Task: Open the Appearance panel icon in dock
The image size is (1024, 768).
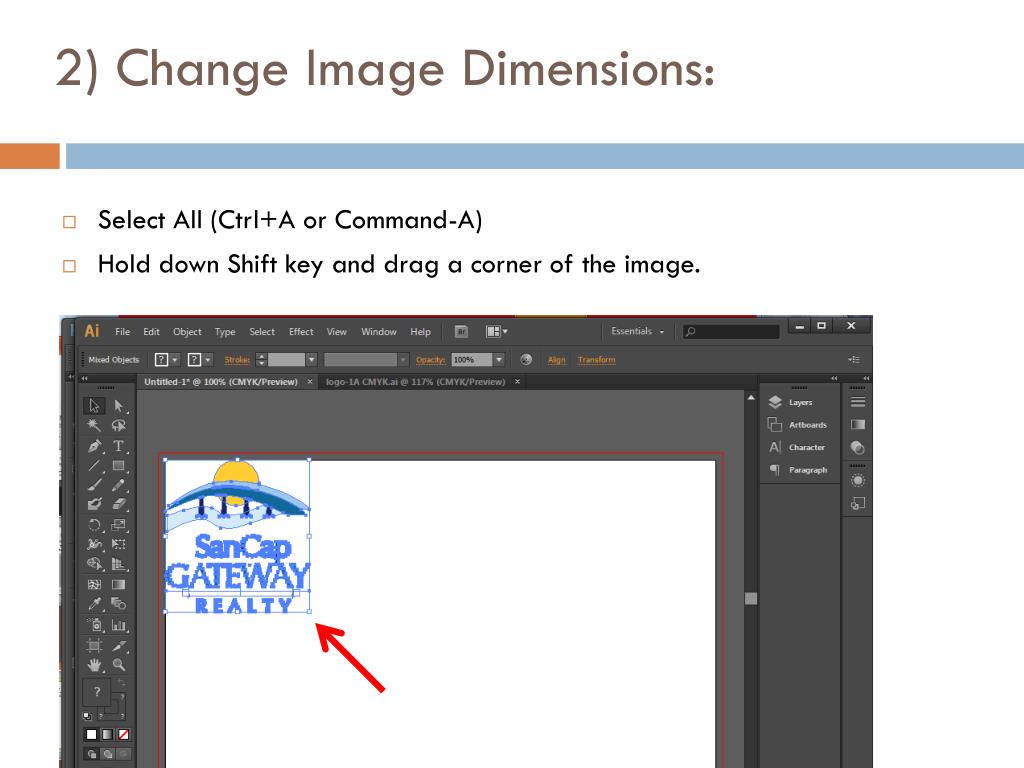Action: pyautogui.click(x=858, y=481)
